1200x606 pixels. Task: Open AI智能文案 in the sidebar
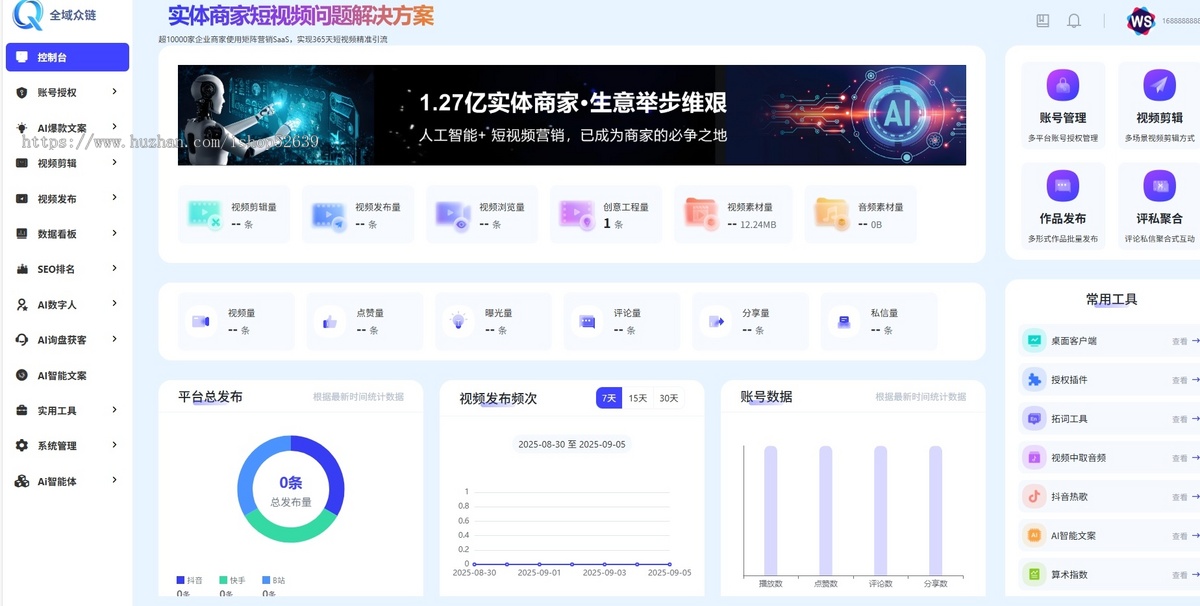pyautogui.click(x=67, y=375)
